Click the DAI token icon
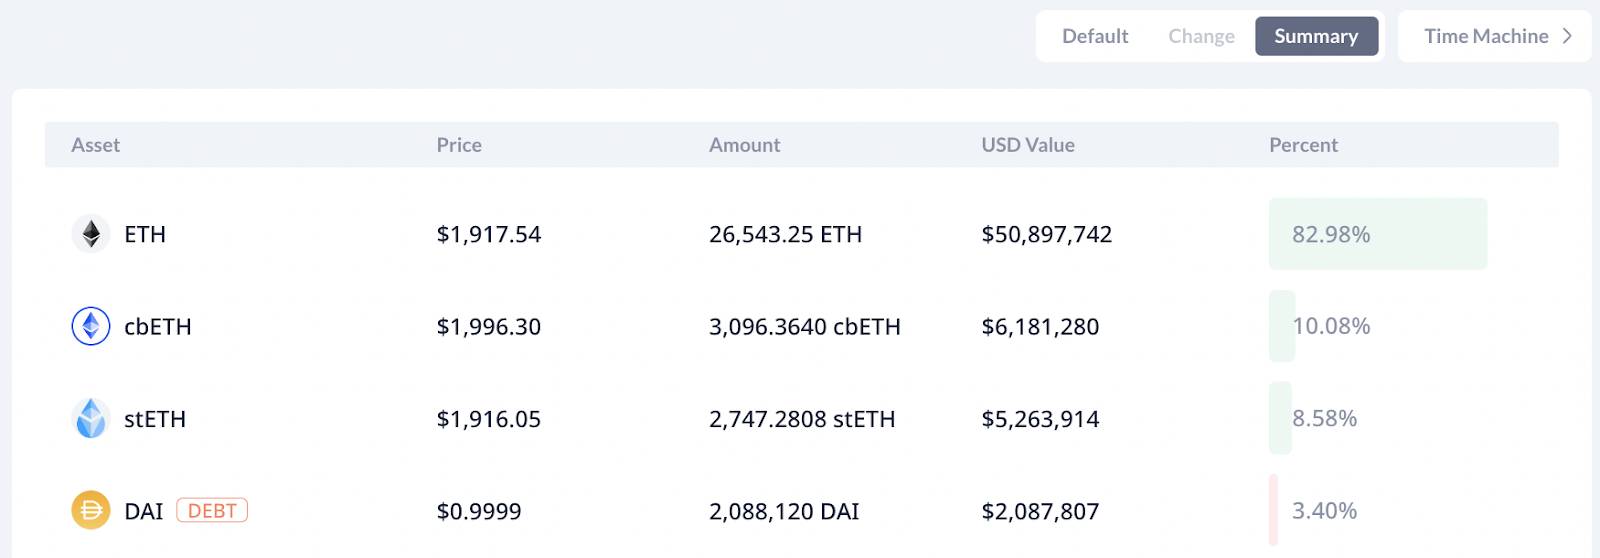Screen dimensions: 1600x558 (x=91, y=510)
